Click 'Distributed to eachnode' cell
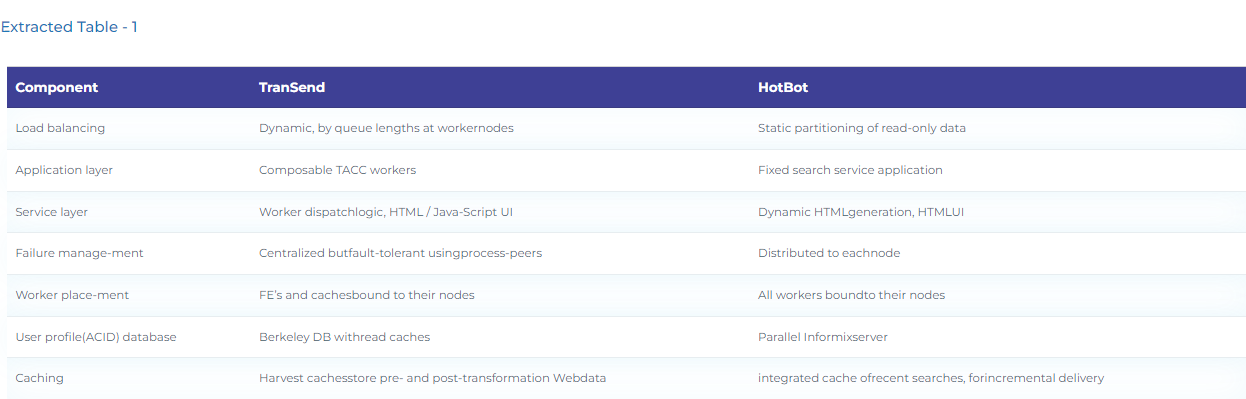The width and height of the screenshot is (1246, 399). pyautogui.click(x=829, y=253)
